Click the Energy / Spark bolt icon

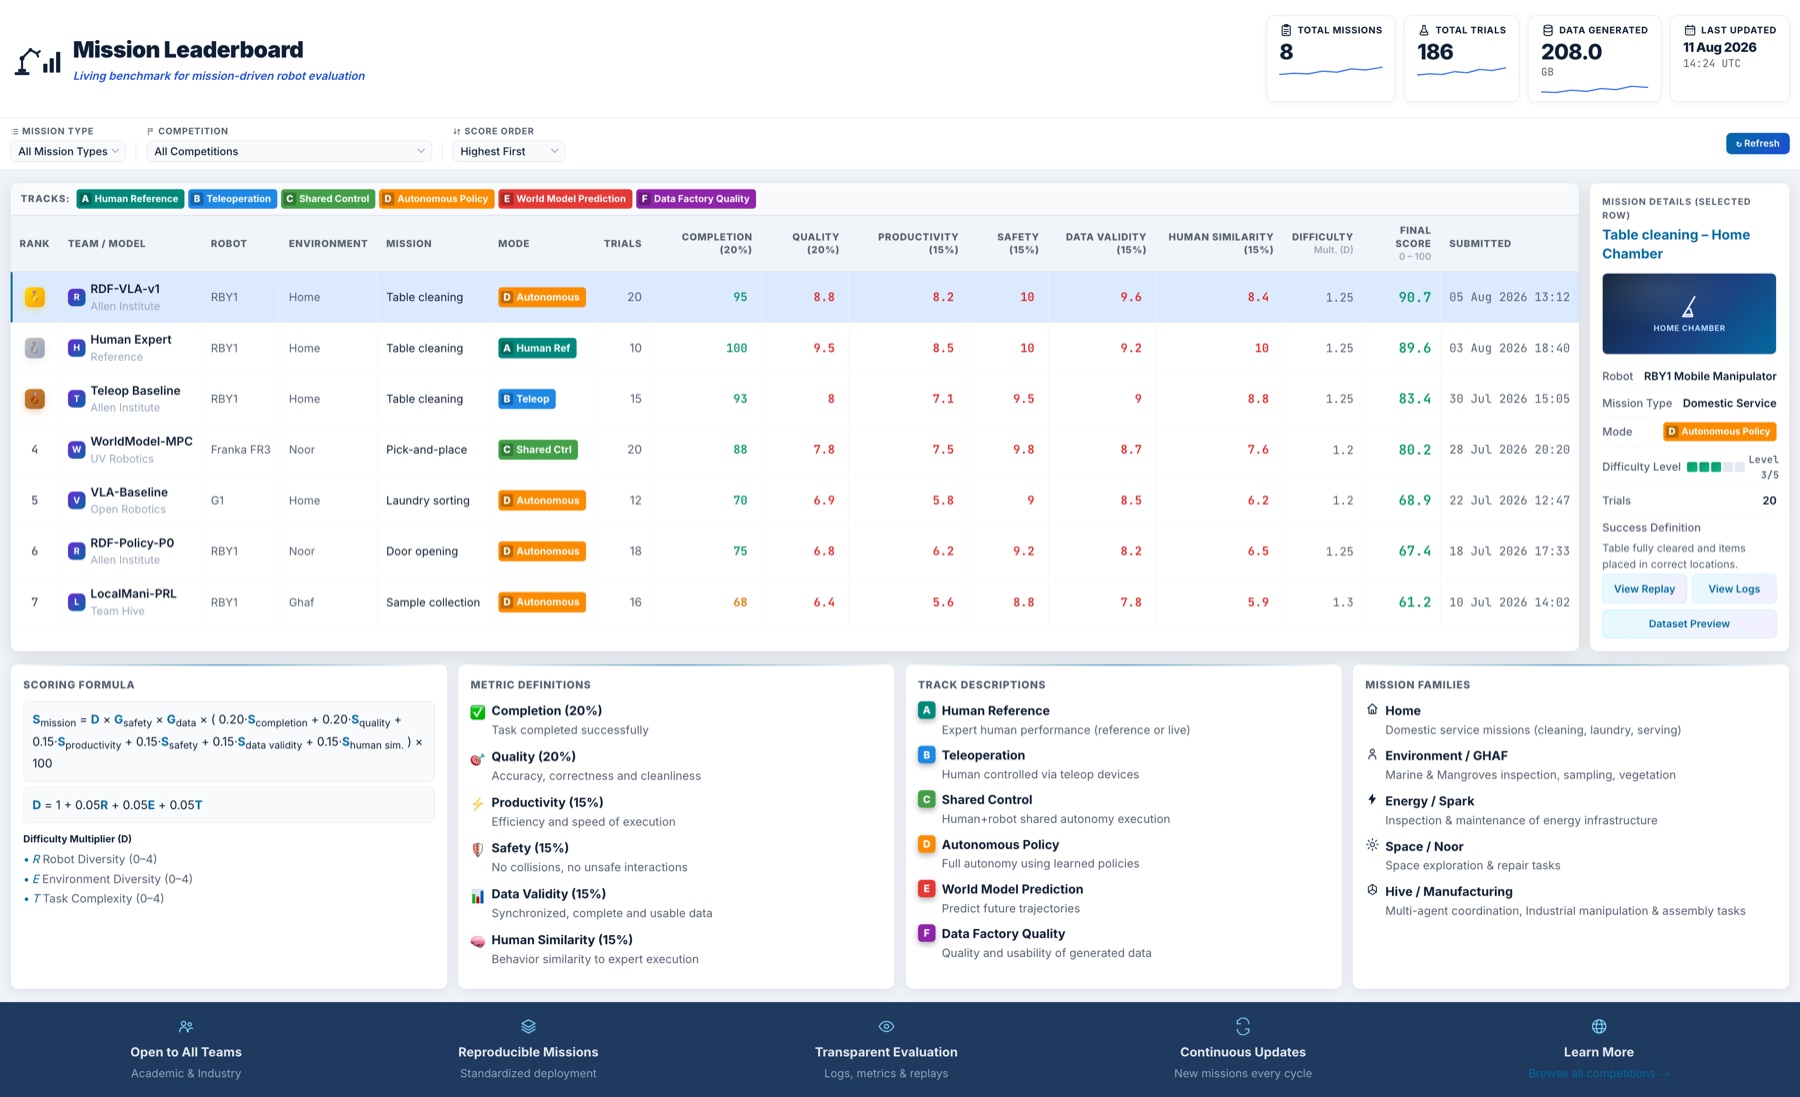pyautogui.click(x=1372, y=799)
